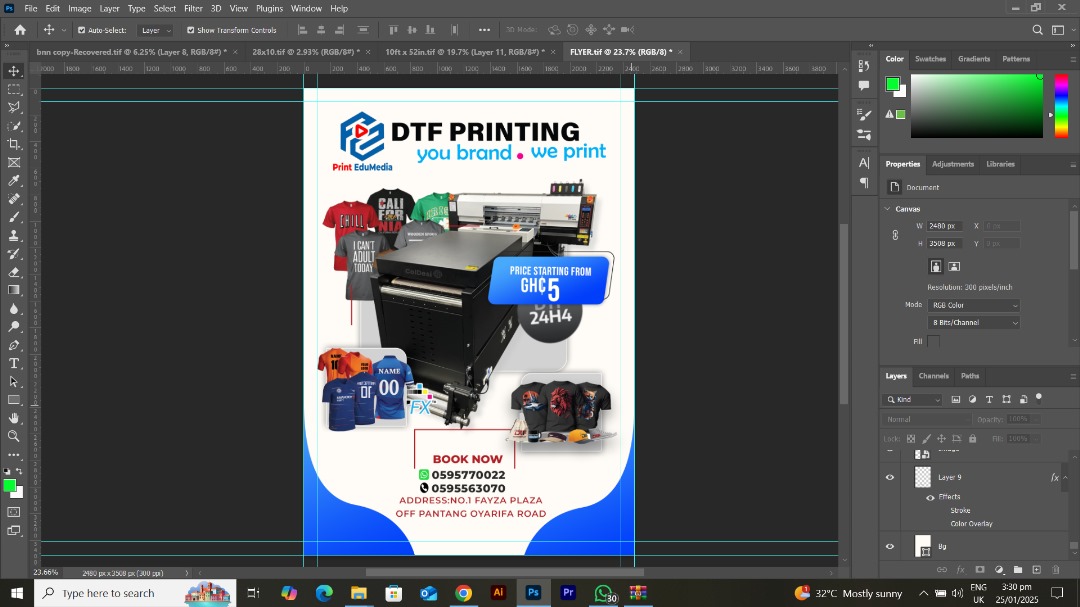The height and width of the screenshot is (607, 1080).
Task: Open the Filter menu
Action: pyautogui.click(x=193, y=8)
